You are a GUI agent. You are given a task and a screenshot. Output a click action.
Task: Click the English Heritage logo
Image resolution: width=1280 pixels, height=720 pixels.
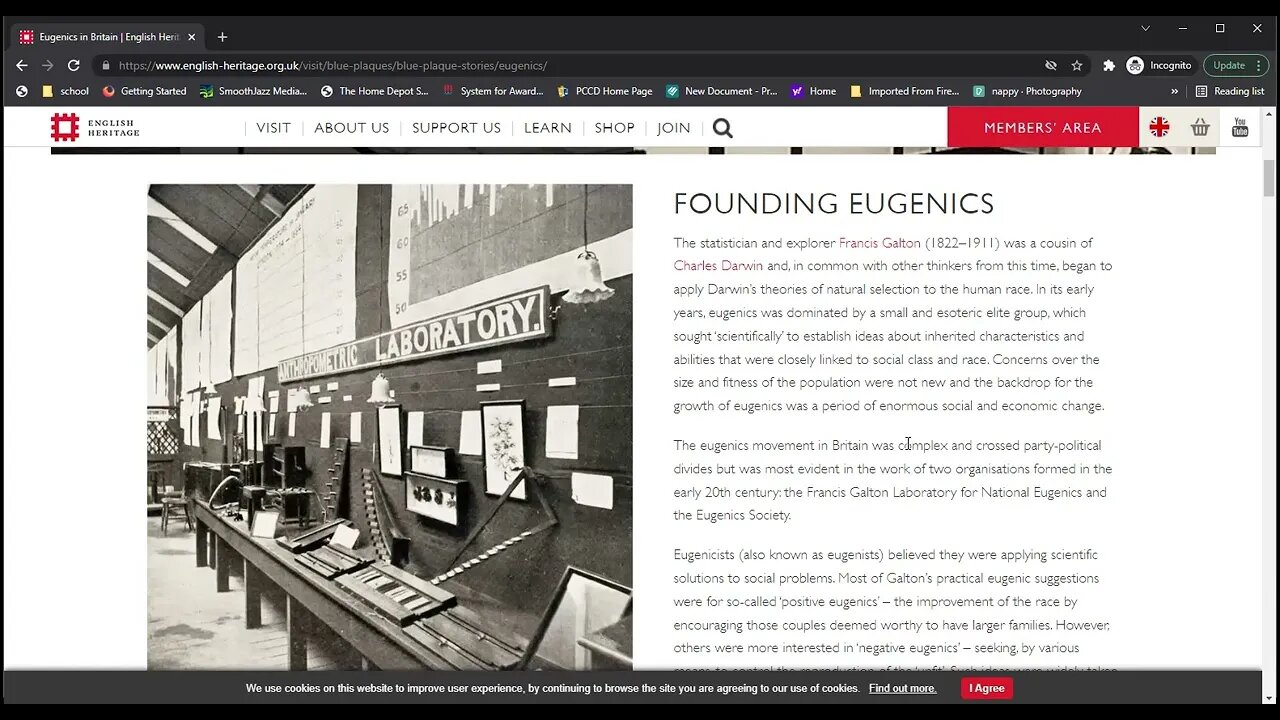95,127
